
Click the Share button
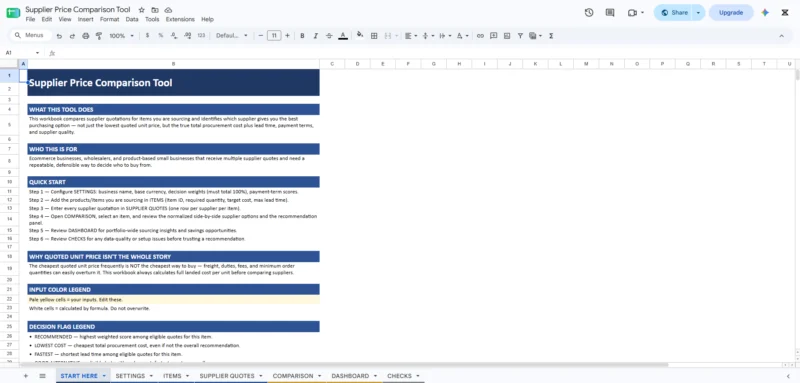point(674,13)
